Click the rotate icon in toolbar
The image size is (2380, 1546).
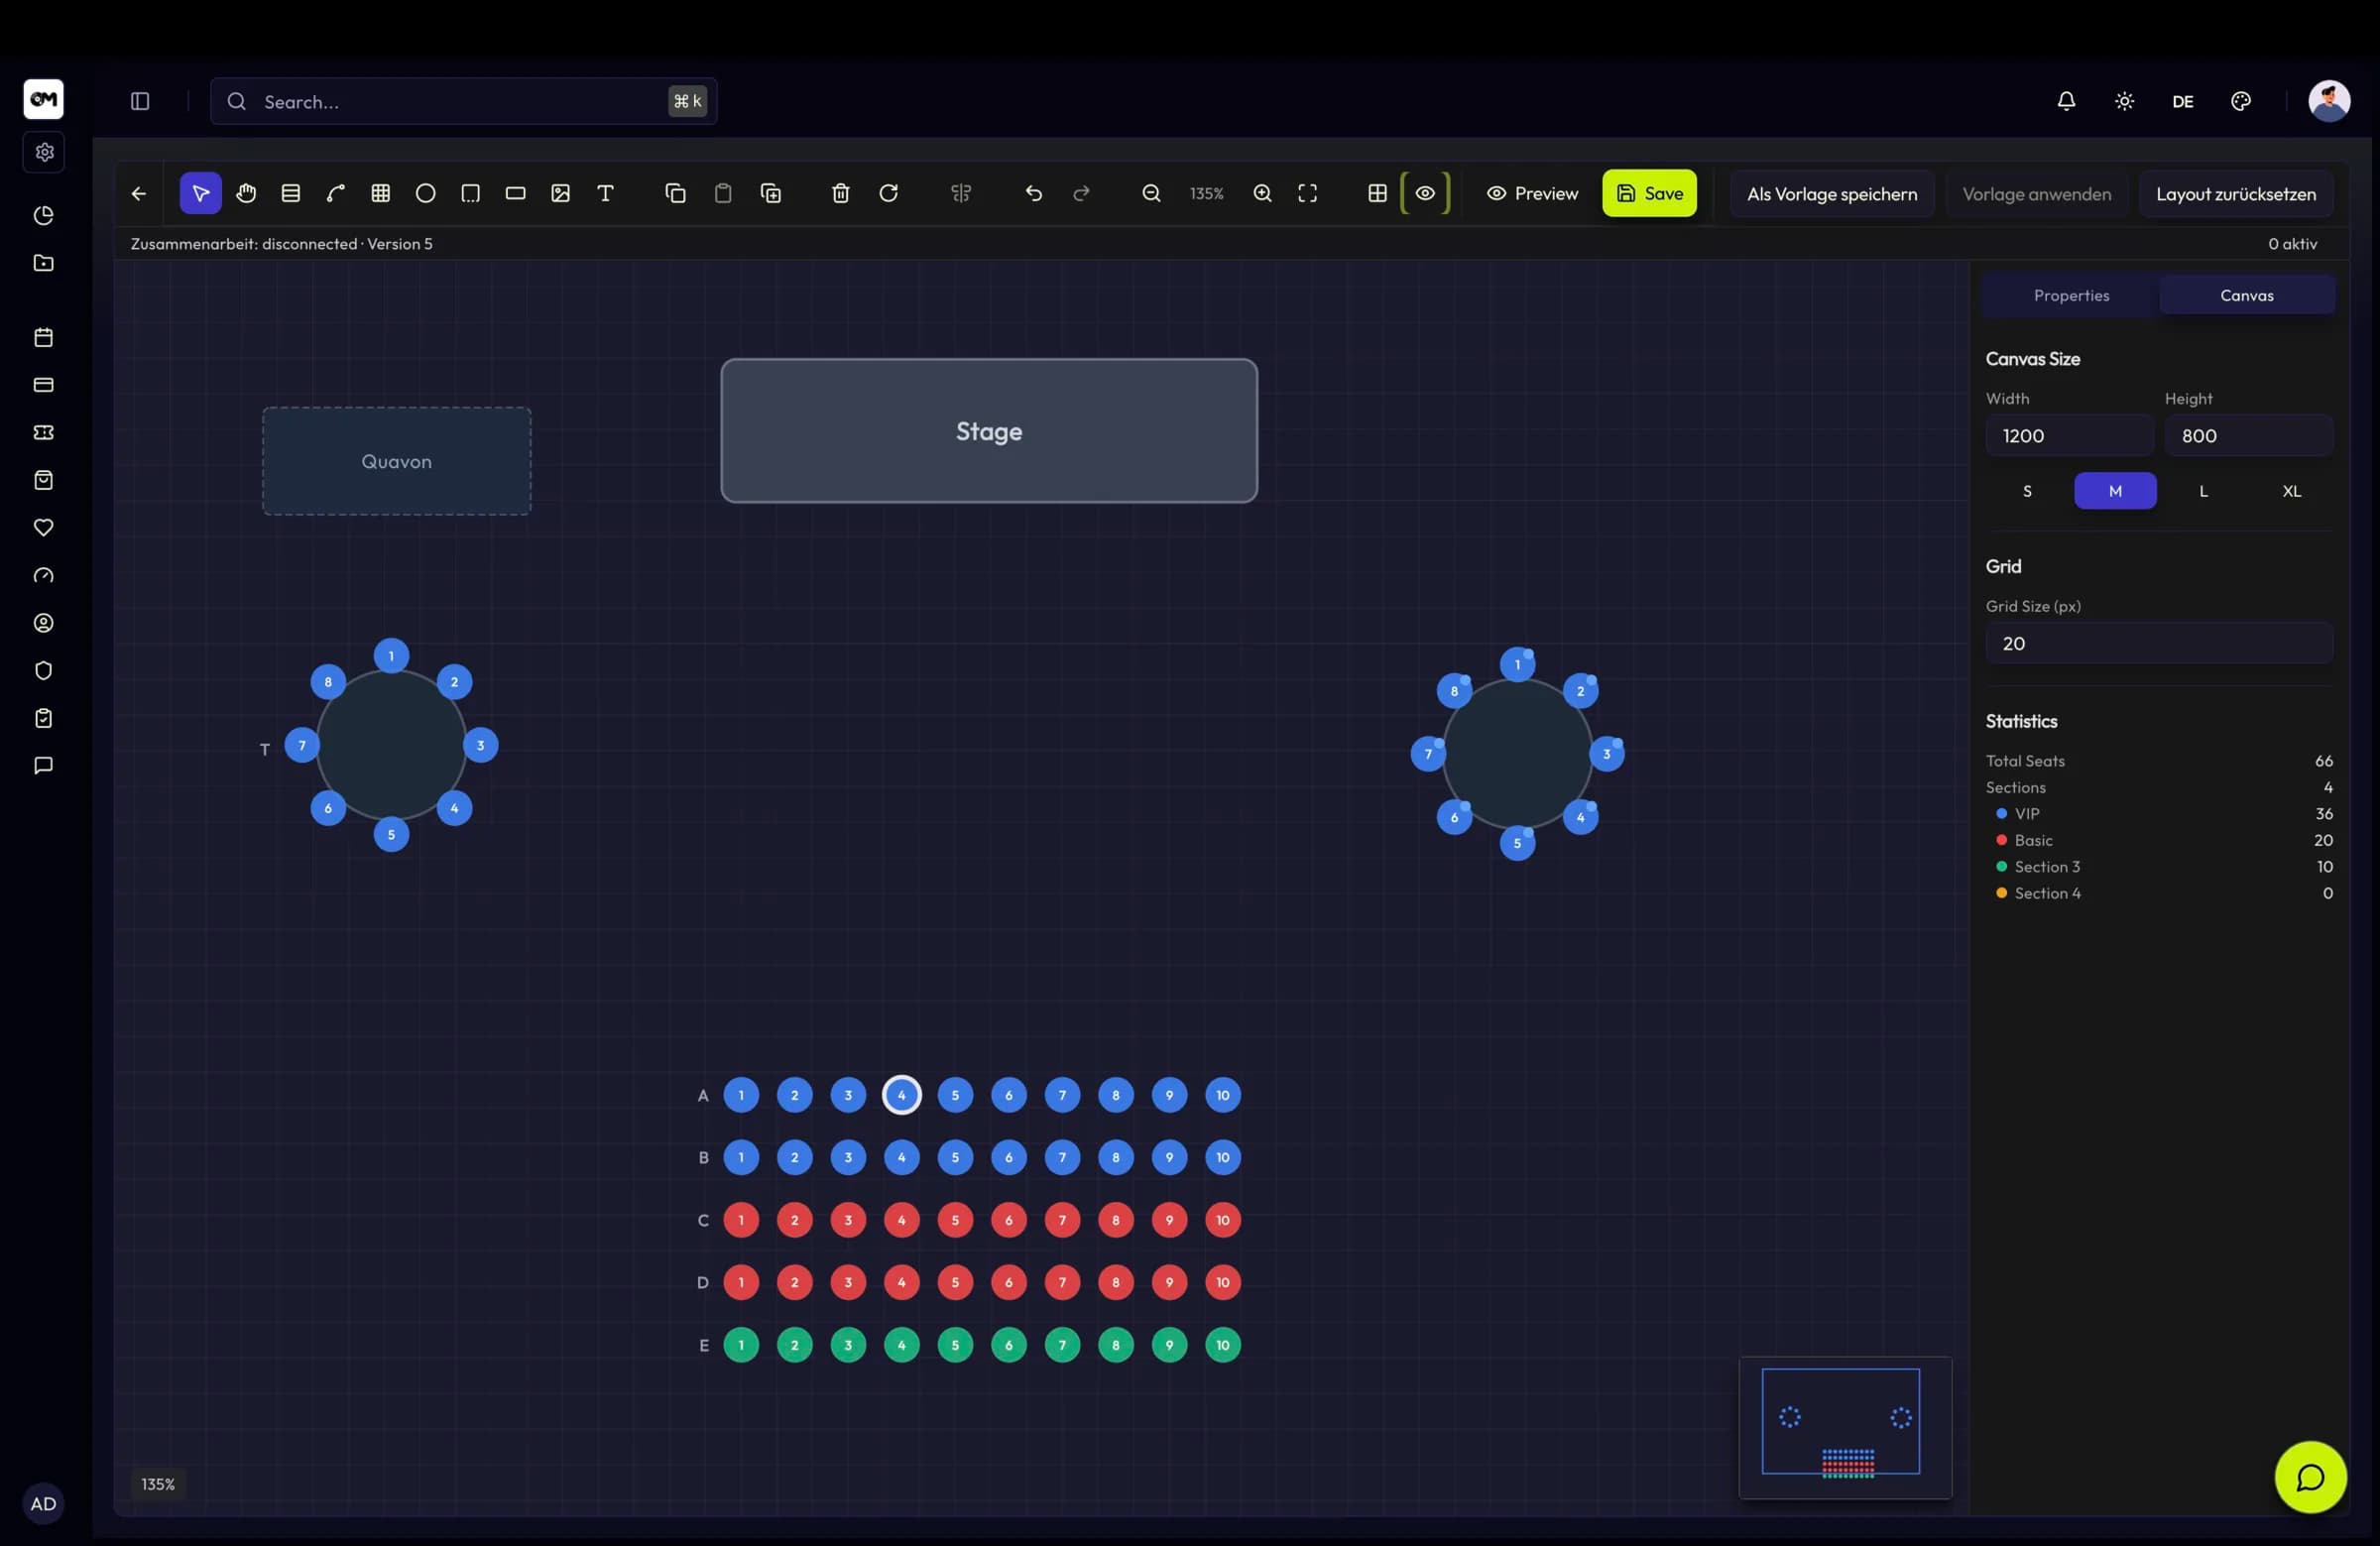coord(889,193)
